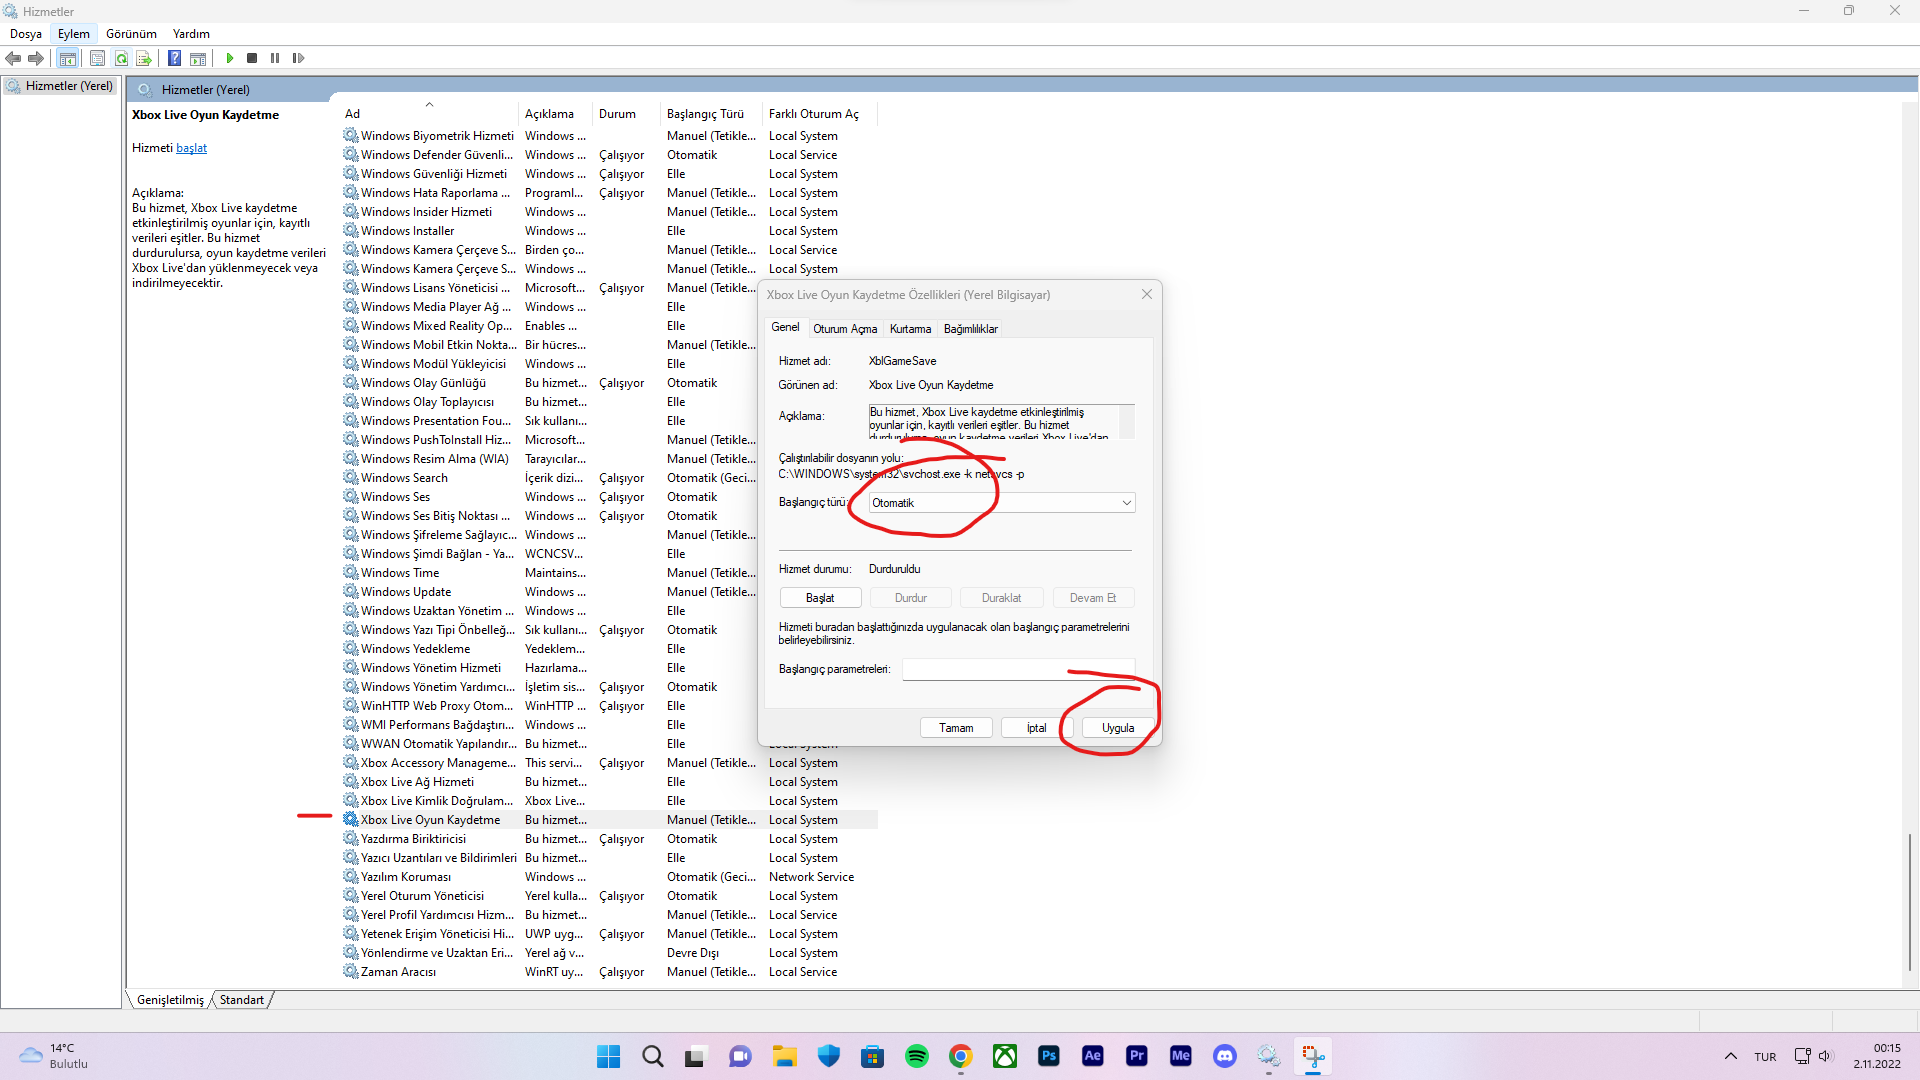This screenshot has width=1920, height=1080.
Task: Open Spotify from the taskbar
Action: tap(916, 1056)
